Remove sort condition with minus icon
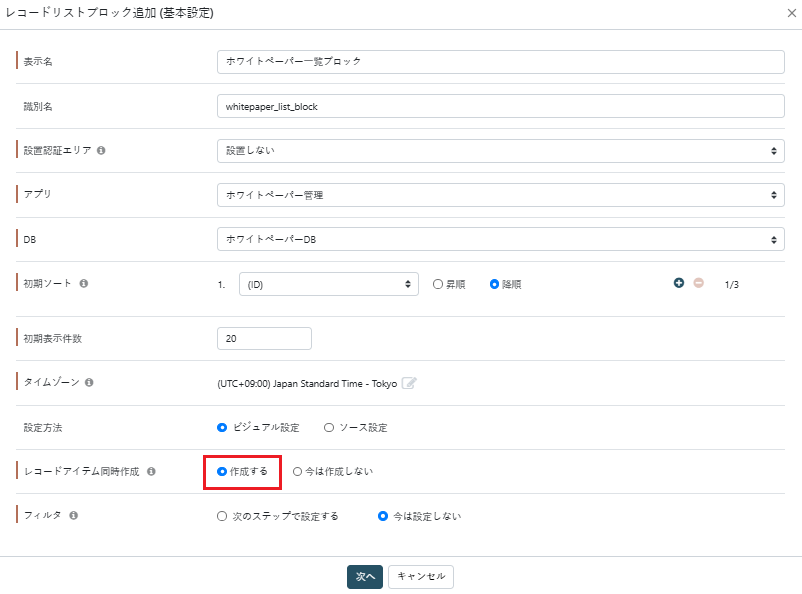 (x=699, y=283)
